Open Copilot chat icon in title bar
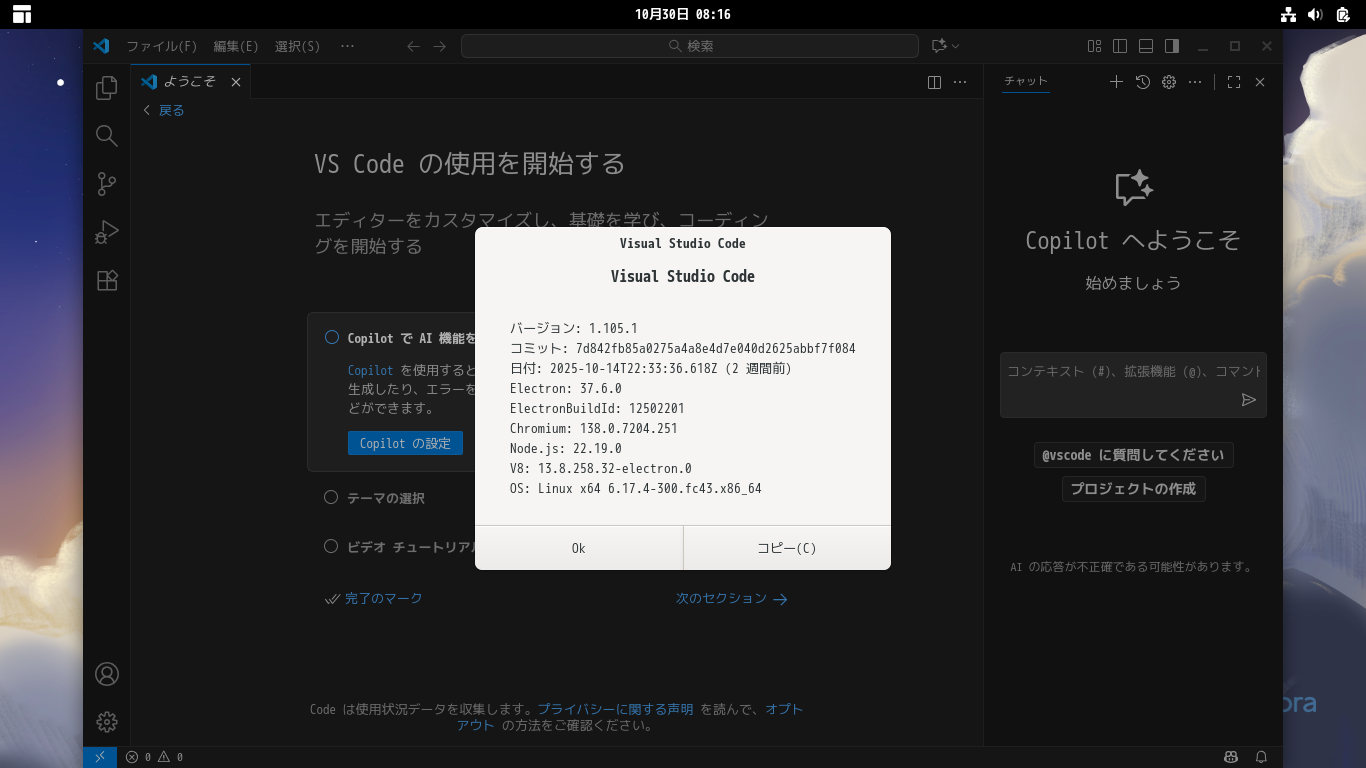 (x=938, y=46)
